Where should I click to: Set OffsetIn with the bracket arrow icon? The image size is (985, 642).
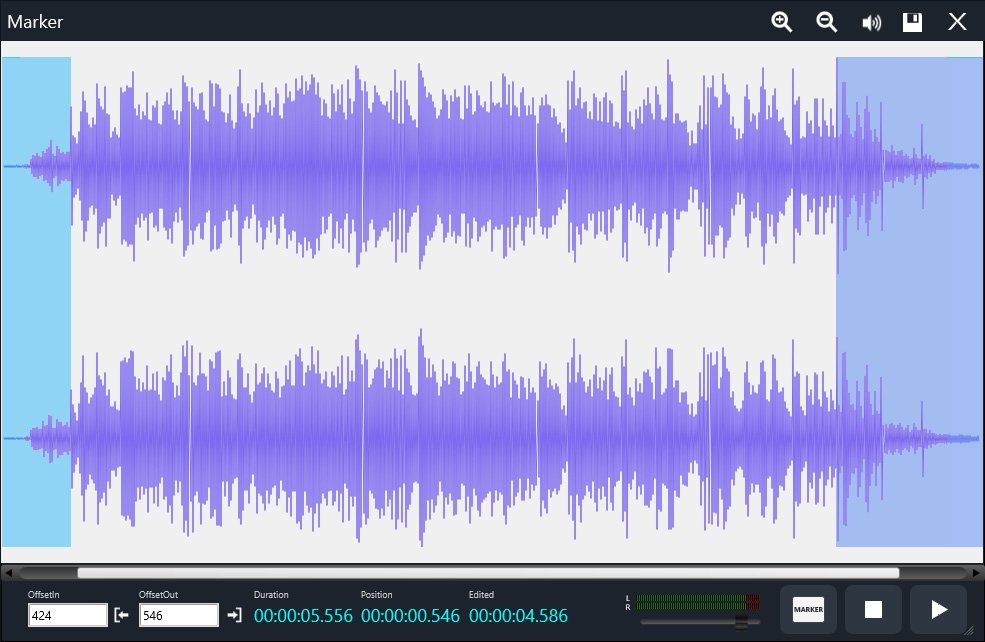(121, 615)
